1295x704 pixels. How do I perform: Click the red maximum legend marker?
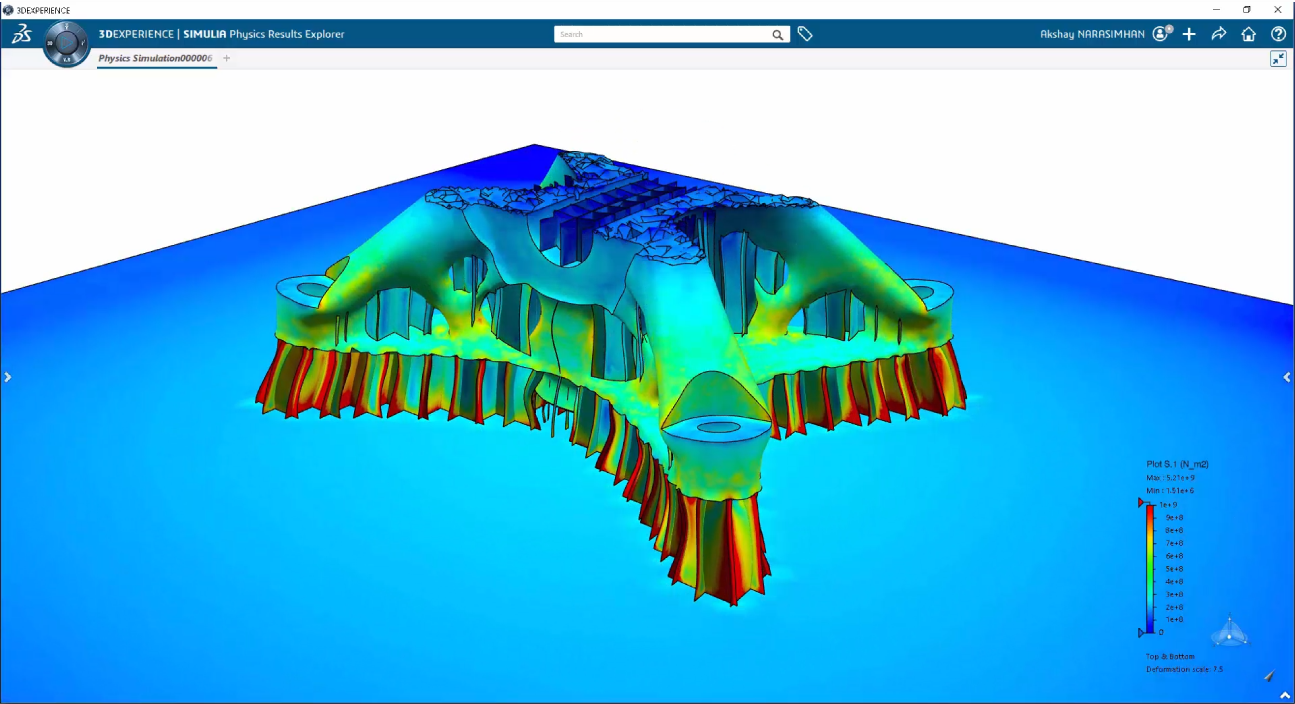click(1141, 504)
